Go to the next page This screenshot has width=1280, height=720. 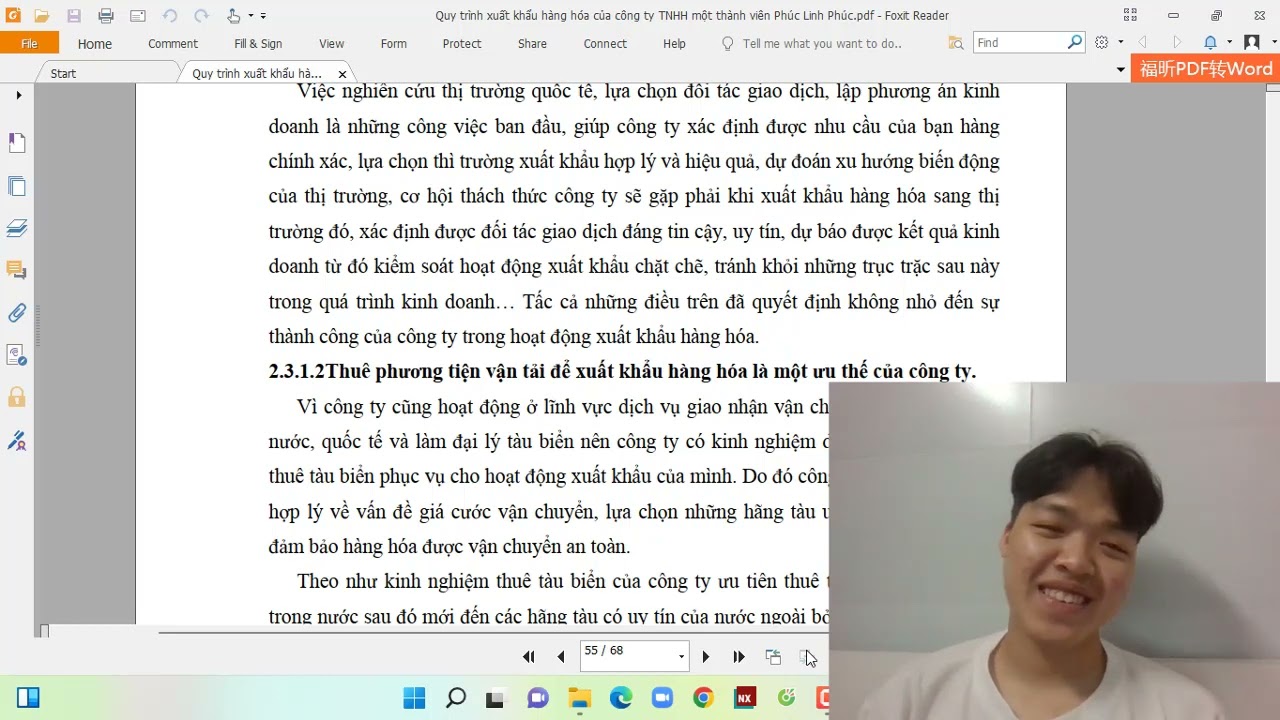point(706,657)
